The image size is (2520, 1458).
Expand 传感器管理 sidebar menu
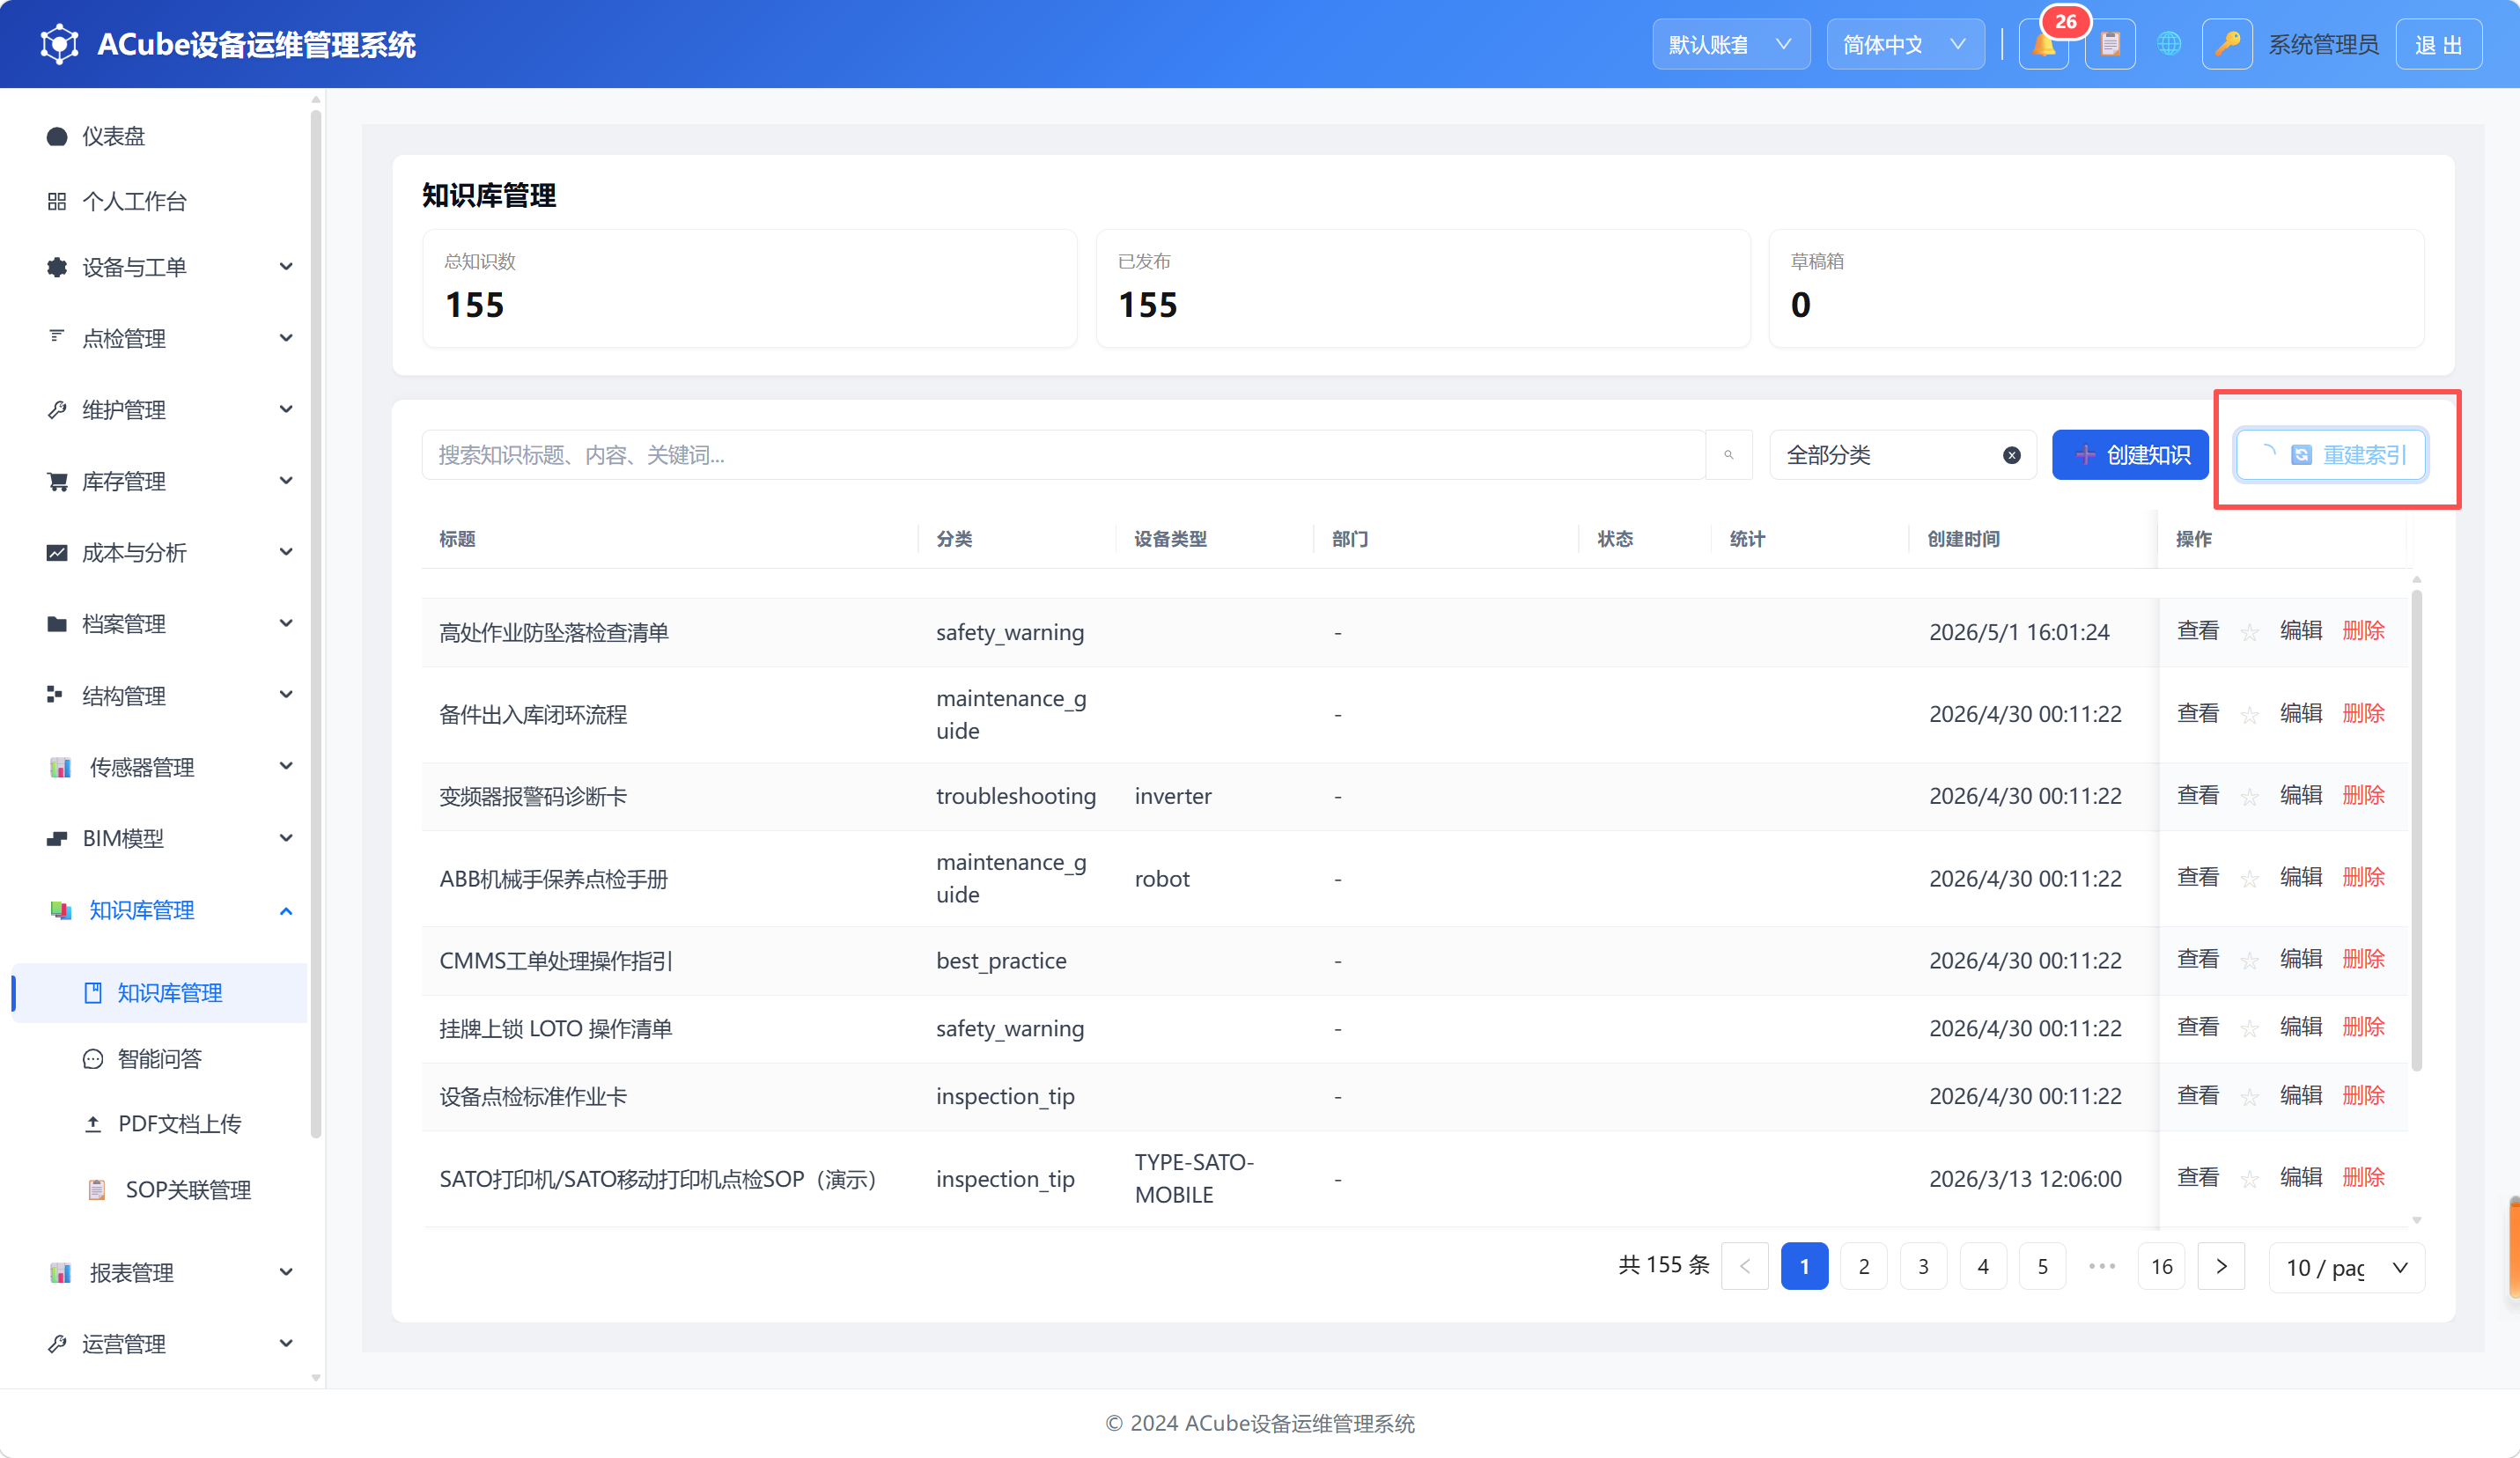(x=160, y=767)
